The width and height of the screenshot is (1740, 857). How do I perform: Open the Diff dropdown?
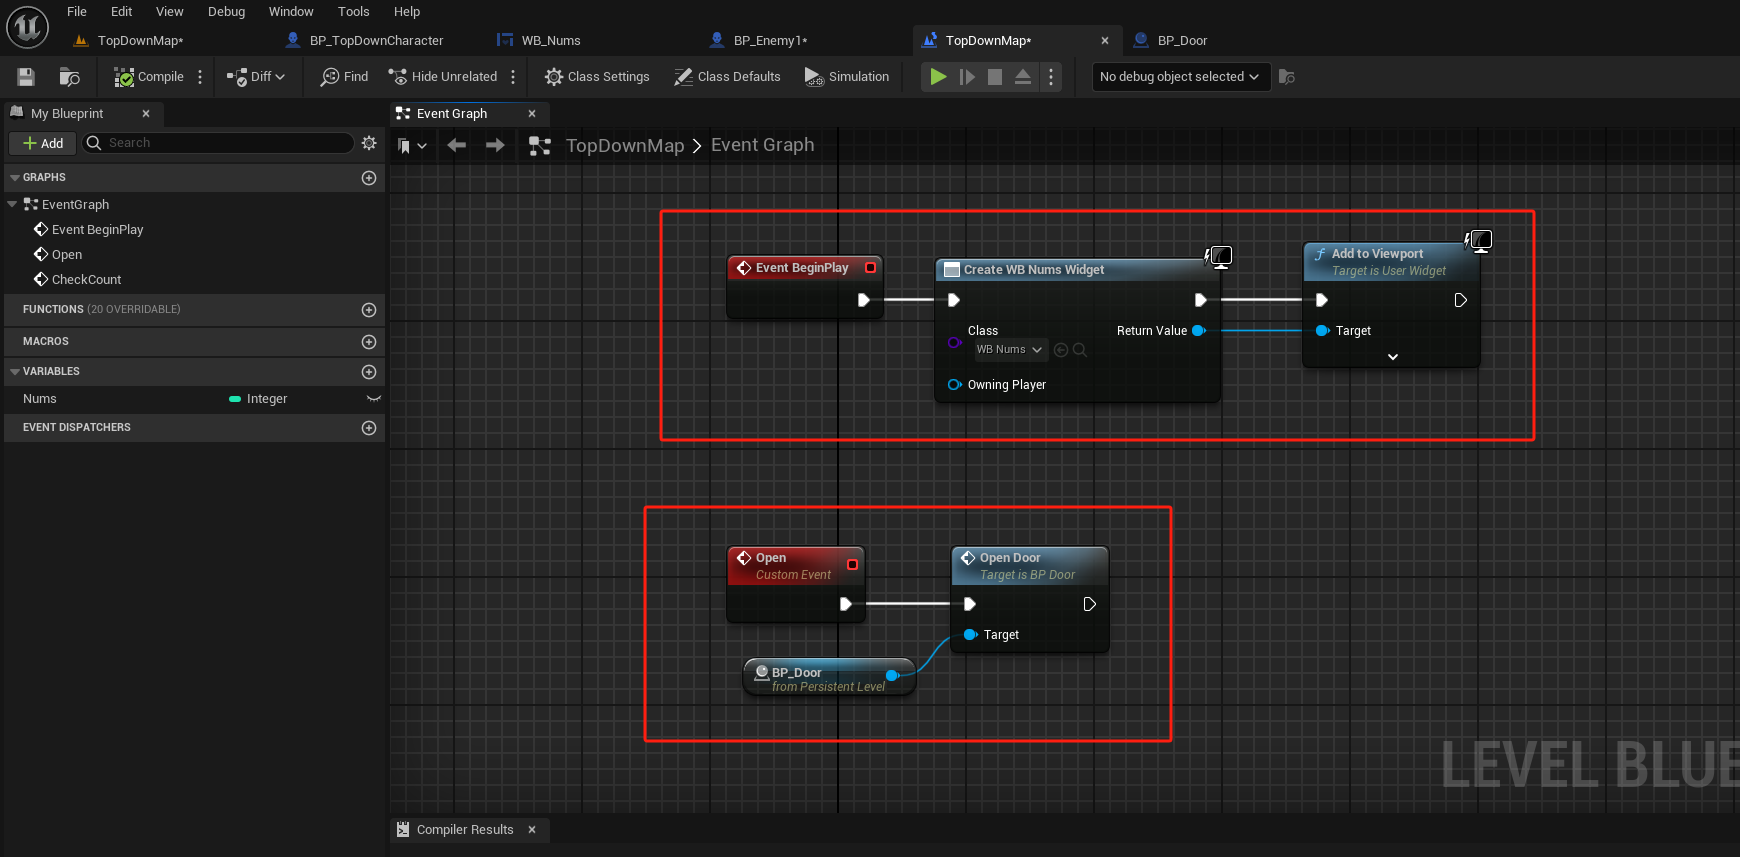[256, 77]
